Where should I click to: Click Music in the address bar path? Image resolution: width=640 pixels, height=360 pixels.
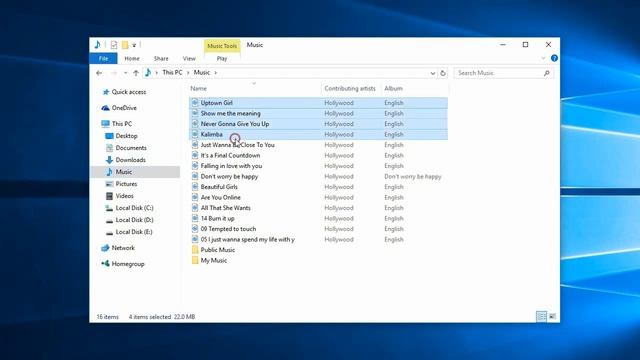202,72
